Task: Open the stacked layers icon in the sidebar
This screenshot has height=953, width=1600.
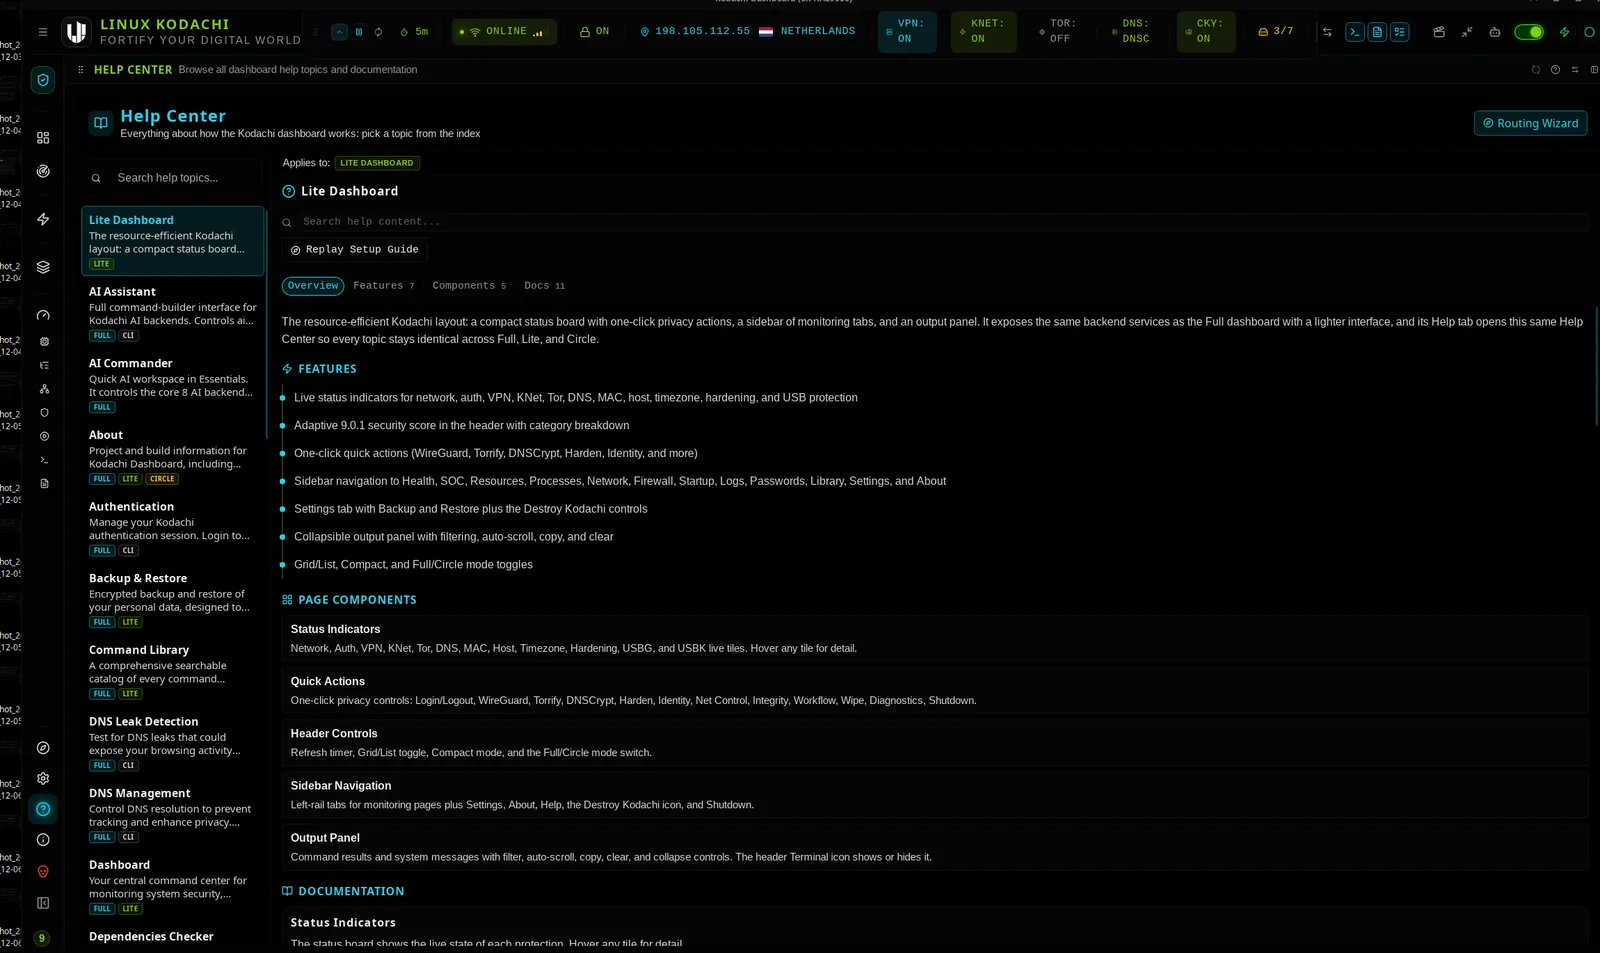Action: coord(43,267)
